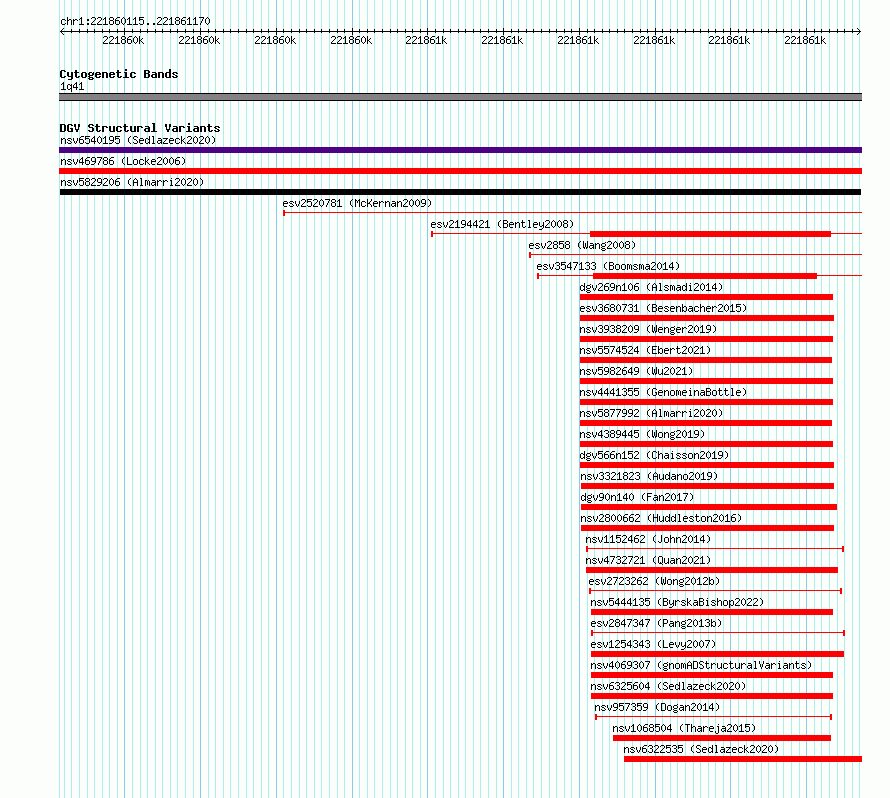Select dgv269n106 (Alsmadi2014) variant

pos(651,287)
